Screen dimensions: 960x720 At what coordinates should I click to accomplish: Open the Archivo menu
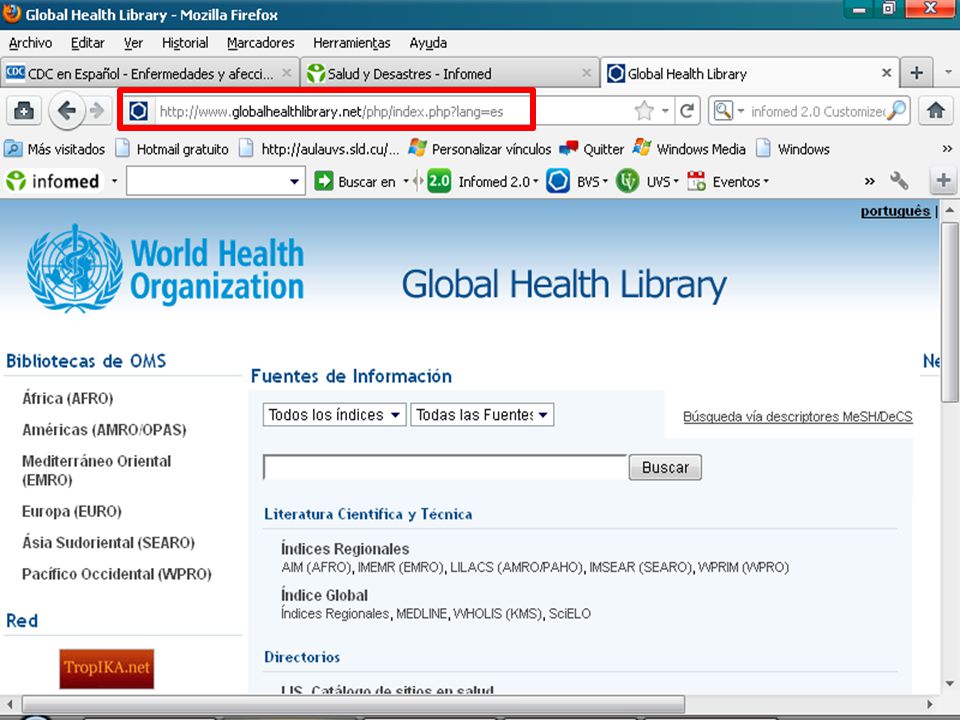point(30,43)
